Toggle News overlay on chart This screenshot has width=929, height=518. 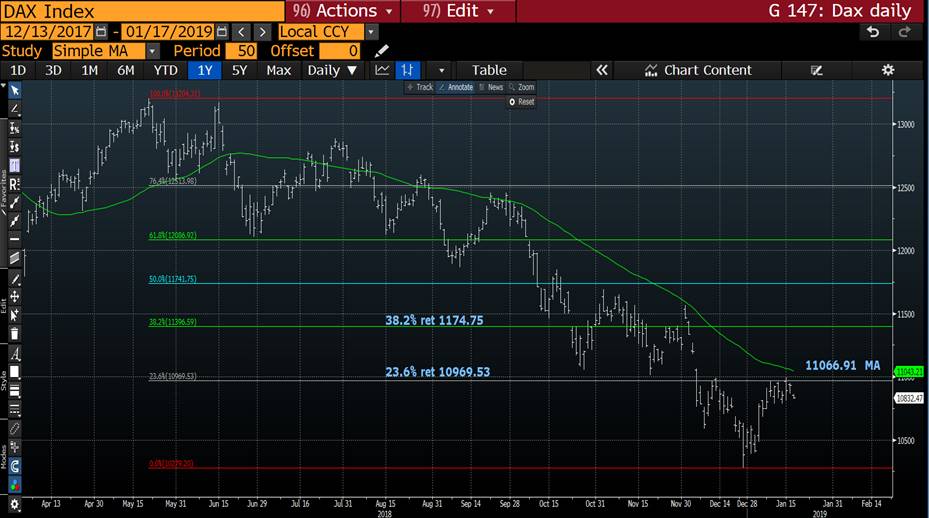coord(491,87)
